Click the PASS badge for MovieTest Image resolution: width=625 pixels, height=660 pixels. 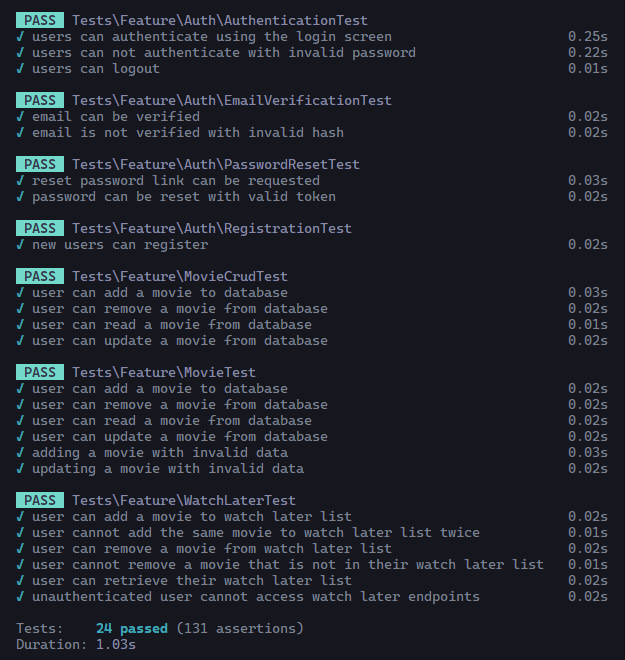[x=40, y=372]
